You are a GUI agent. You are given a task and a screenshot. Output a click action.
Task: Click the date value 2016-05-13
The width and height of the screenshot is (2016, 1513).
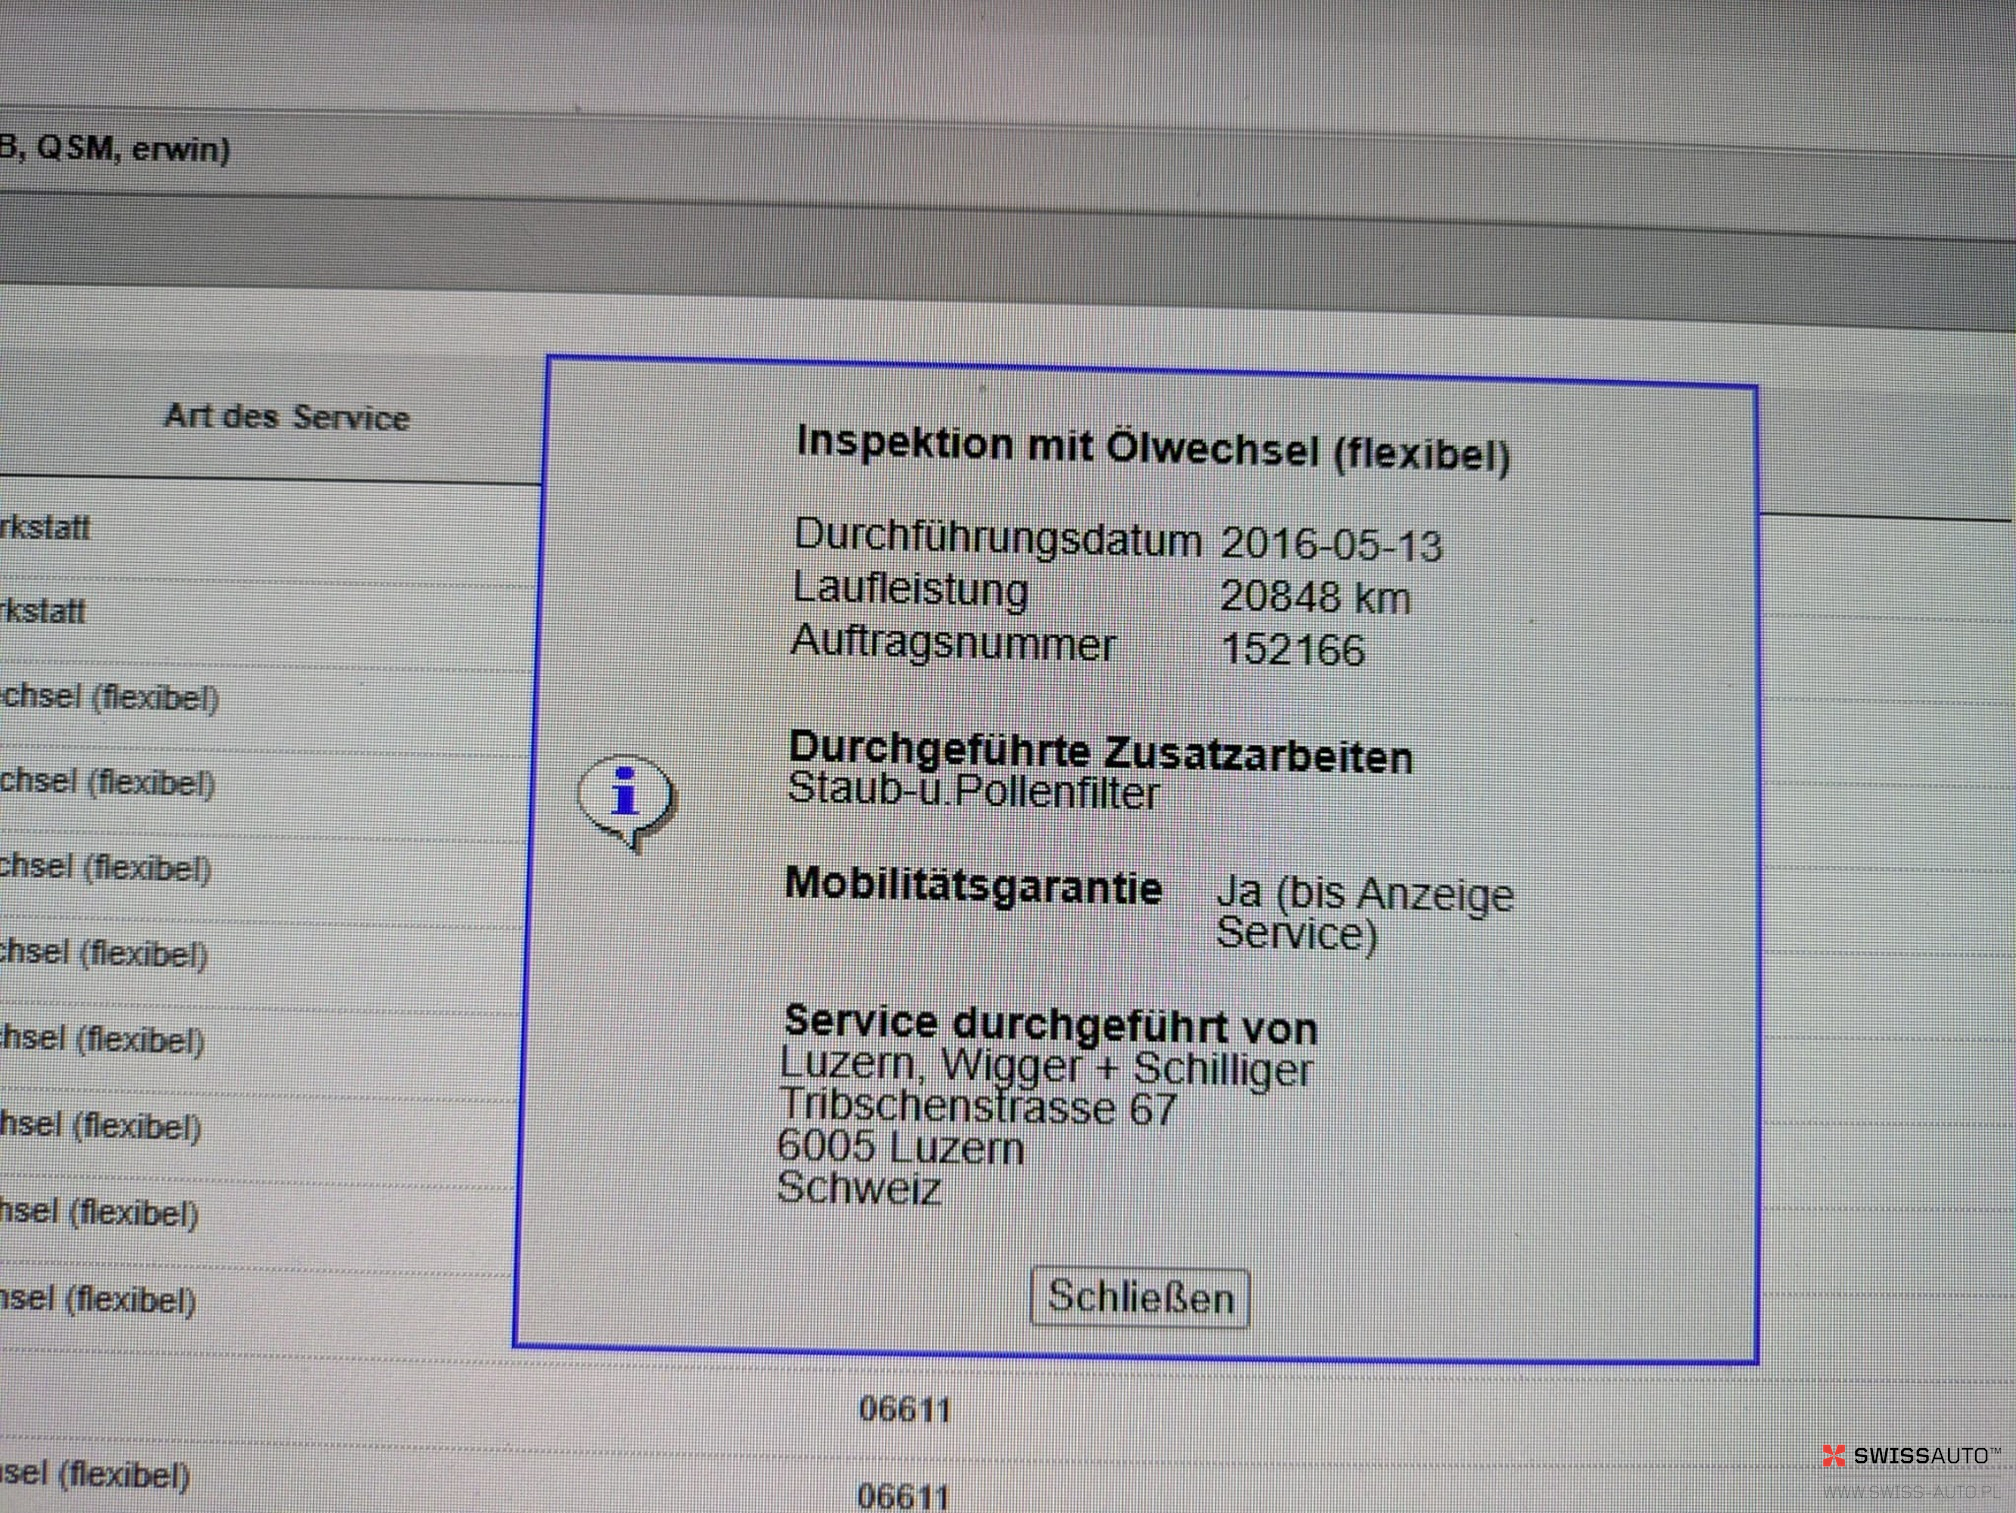pyautogui.click(x=1331, y=545)
